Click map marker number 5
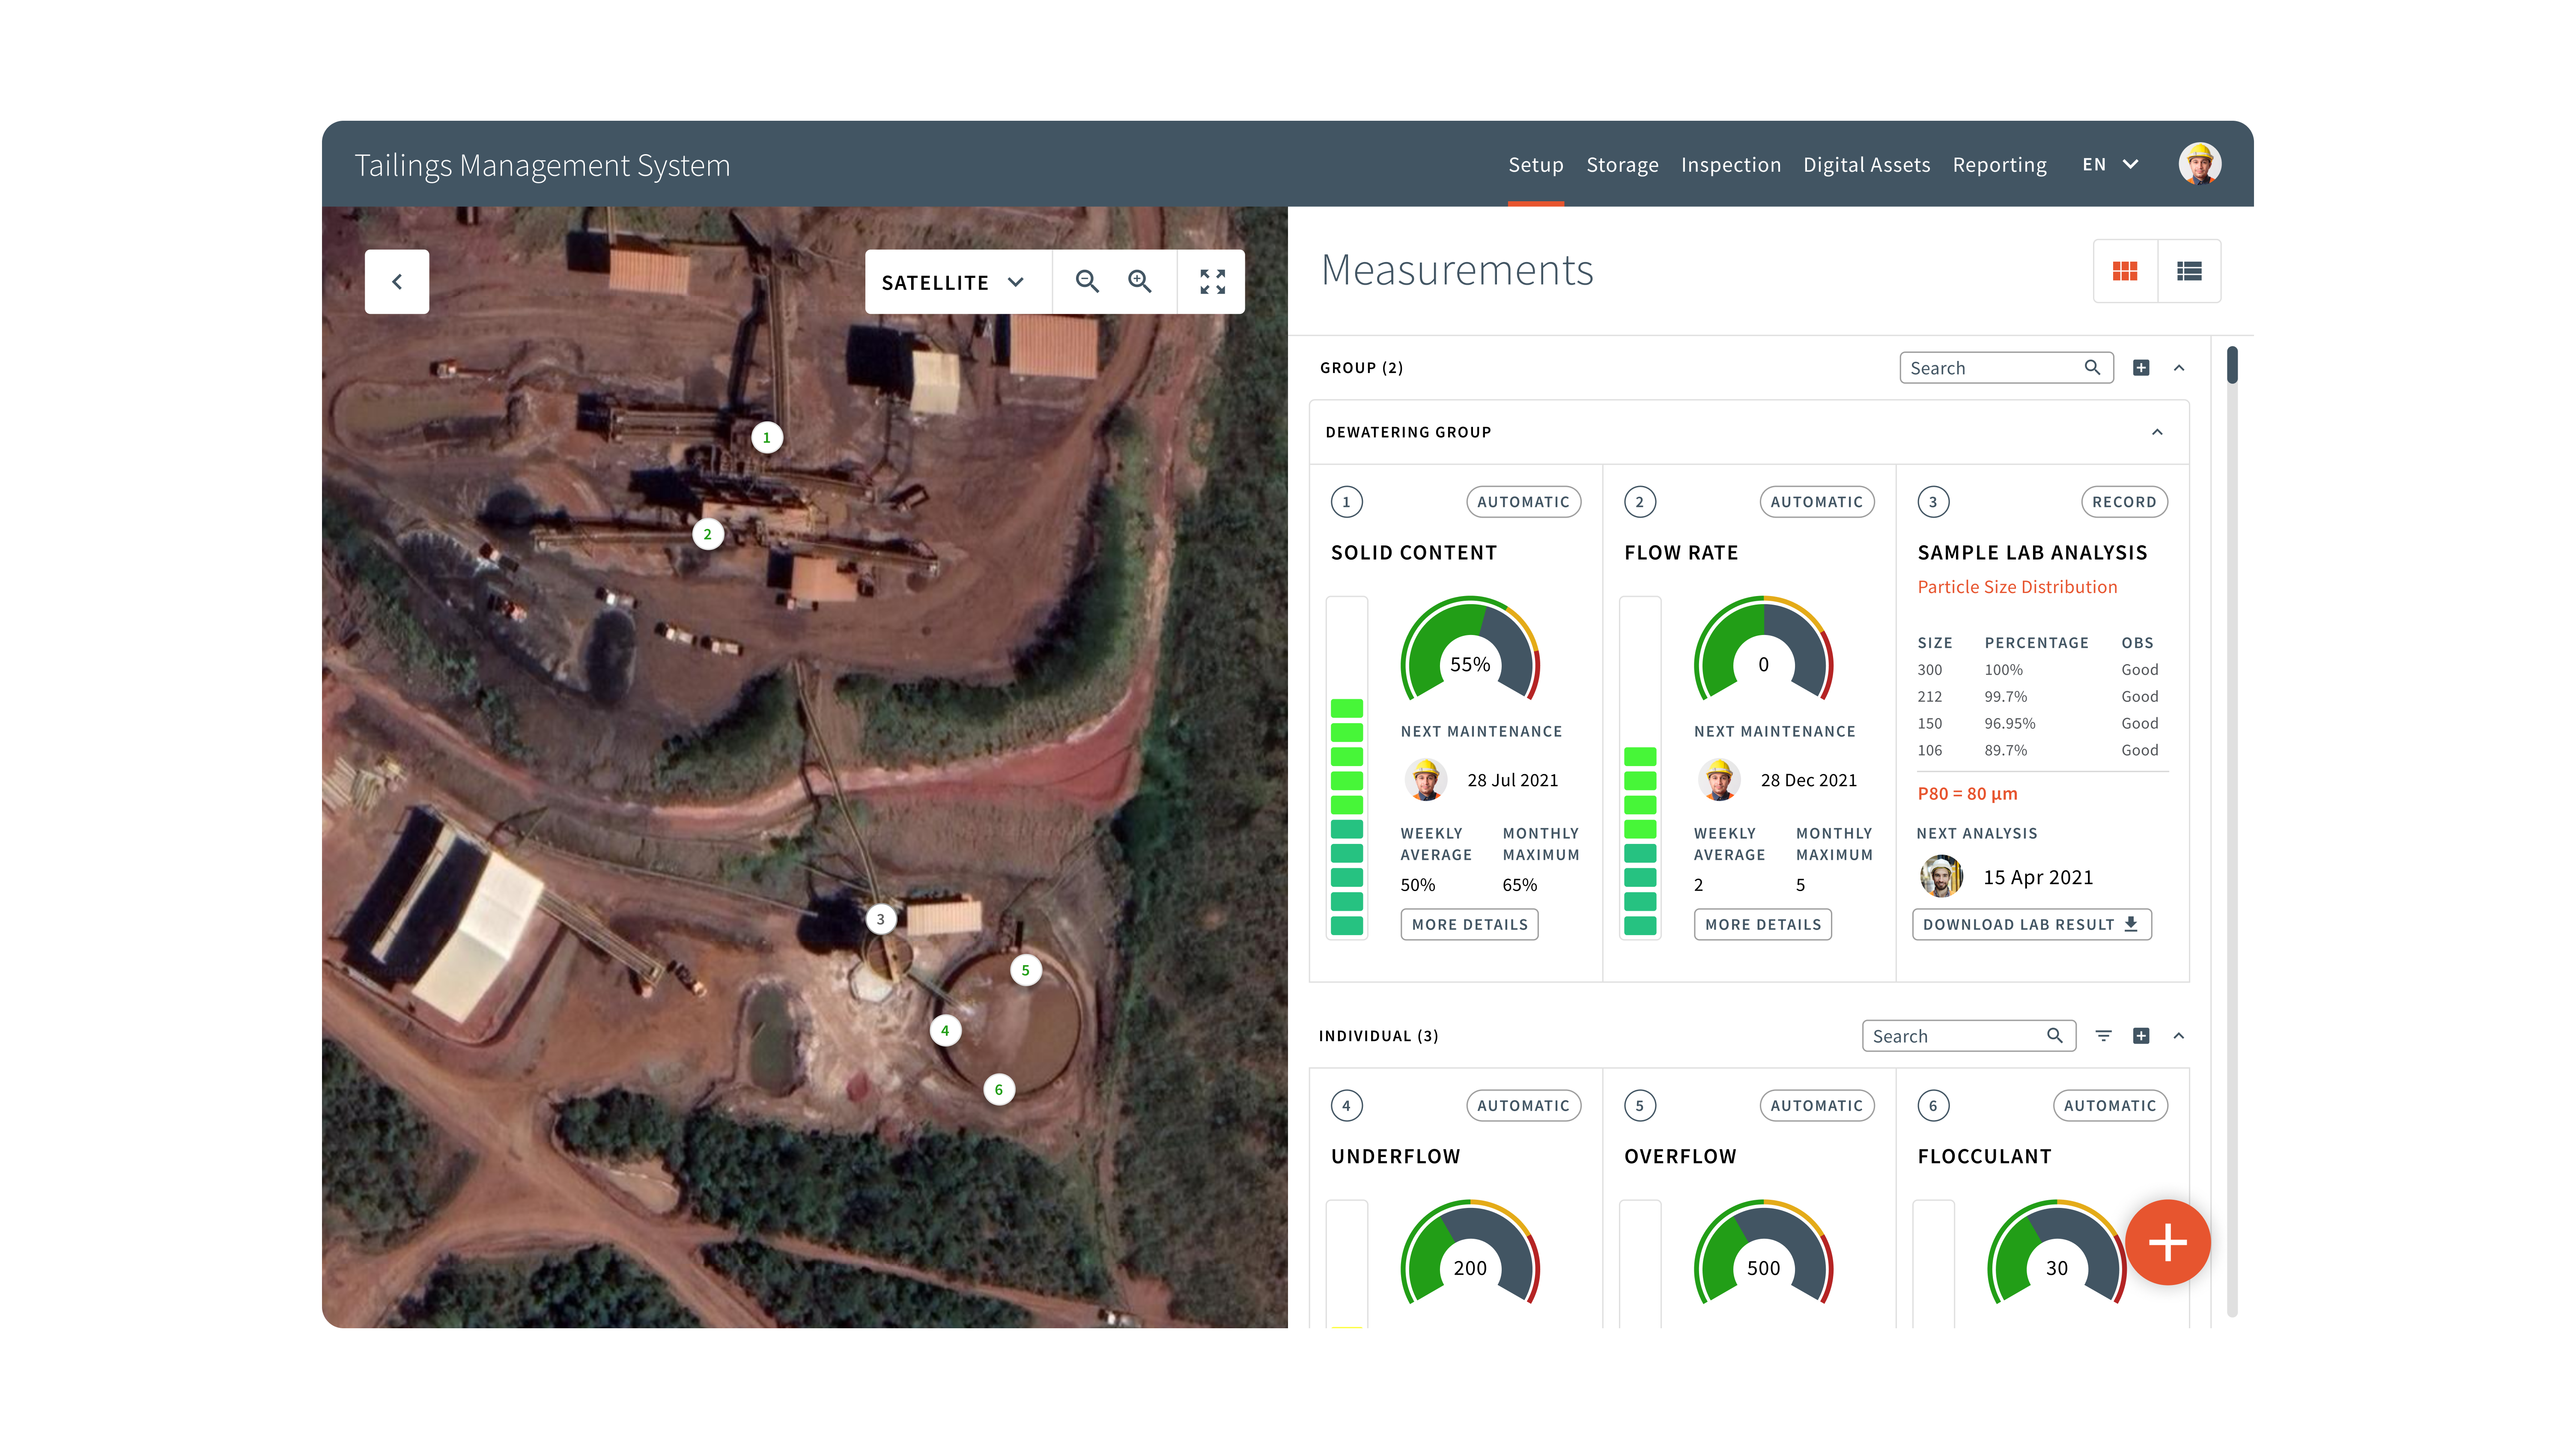The width and height of the screenshot is (2576, 1449). [x=1025, y=970]
